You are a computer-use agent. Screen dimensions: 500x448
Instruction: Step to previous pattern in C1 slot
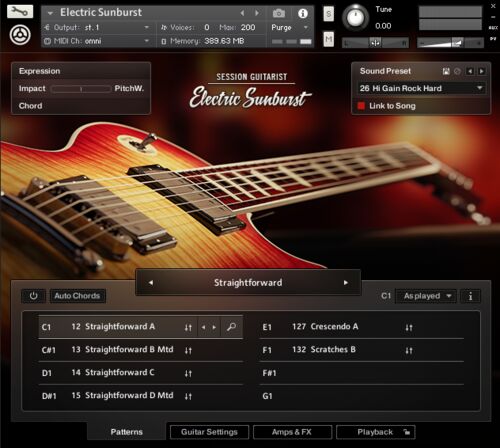(x=203, y=327)
